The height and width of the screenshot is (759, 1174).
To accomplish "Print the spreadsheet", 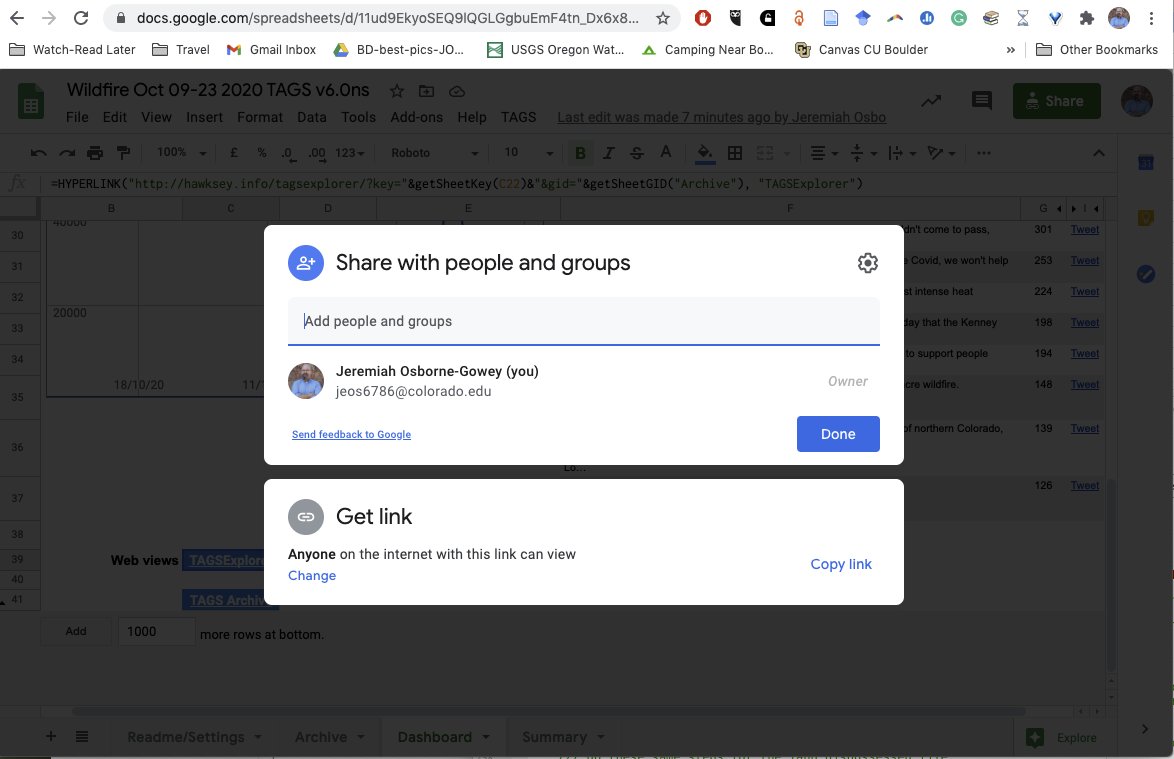I will coord(95,153).
